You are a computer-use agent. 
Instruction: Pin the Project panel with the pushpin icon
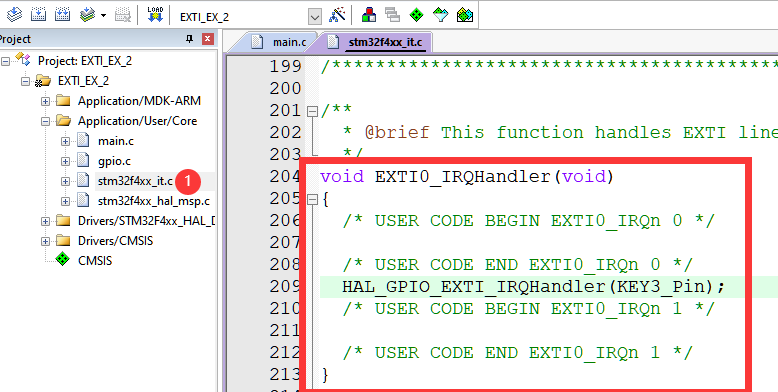coord(189,39)
